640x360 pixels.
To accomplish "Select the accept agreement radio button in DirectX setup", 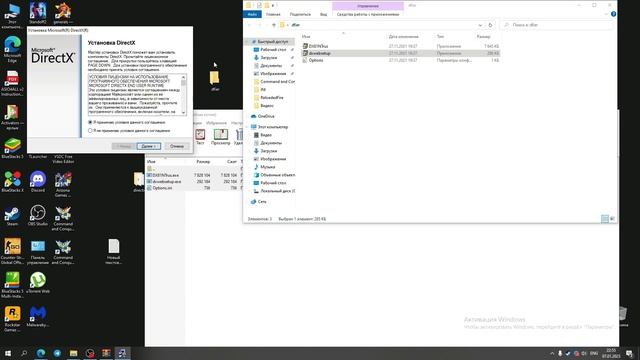I will (90, 122).
